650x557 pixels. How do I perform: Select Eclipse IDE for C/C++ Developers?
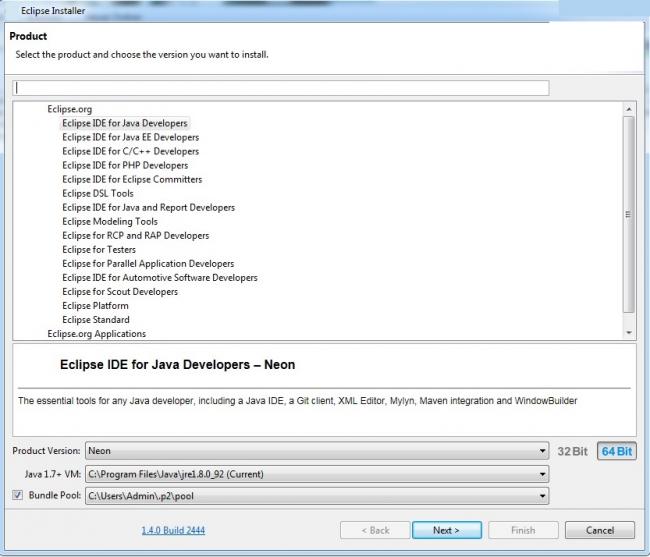point(131,151)
